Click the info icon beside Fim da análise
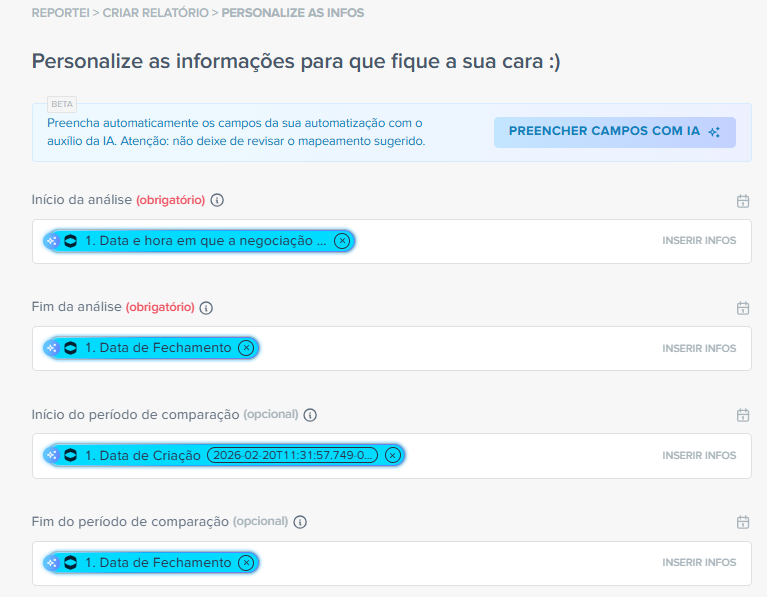 tap(207, 308)
